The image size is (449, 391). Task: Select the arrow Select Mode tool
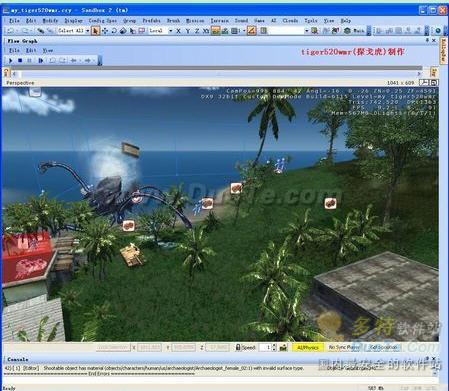pos(96,31)
